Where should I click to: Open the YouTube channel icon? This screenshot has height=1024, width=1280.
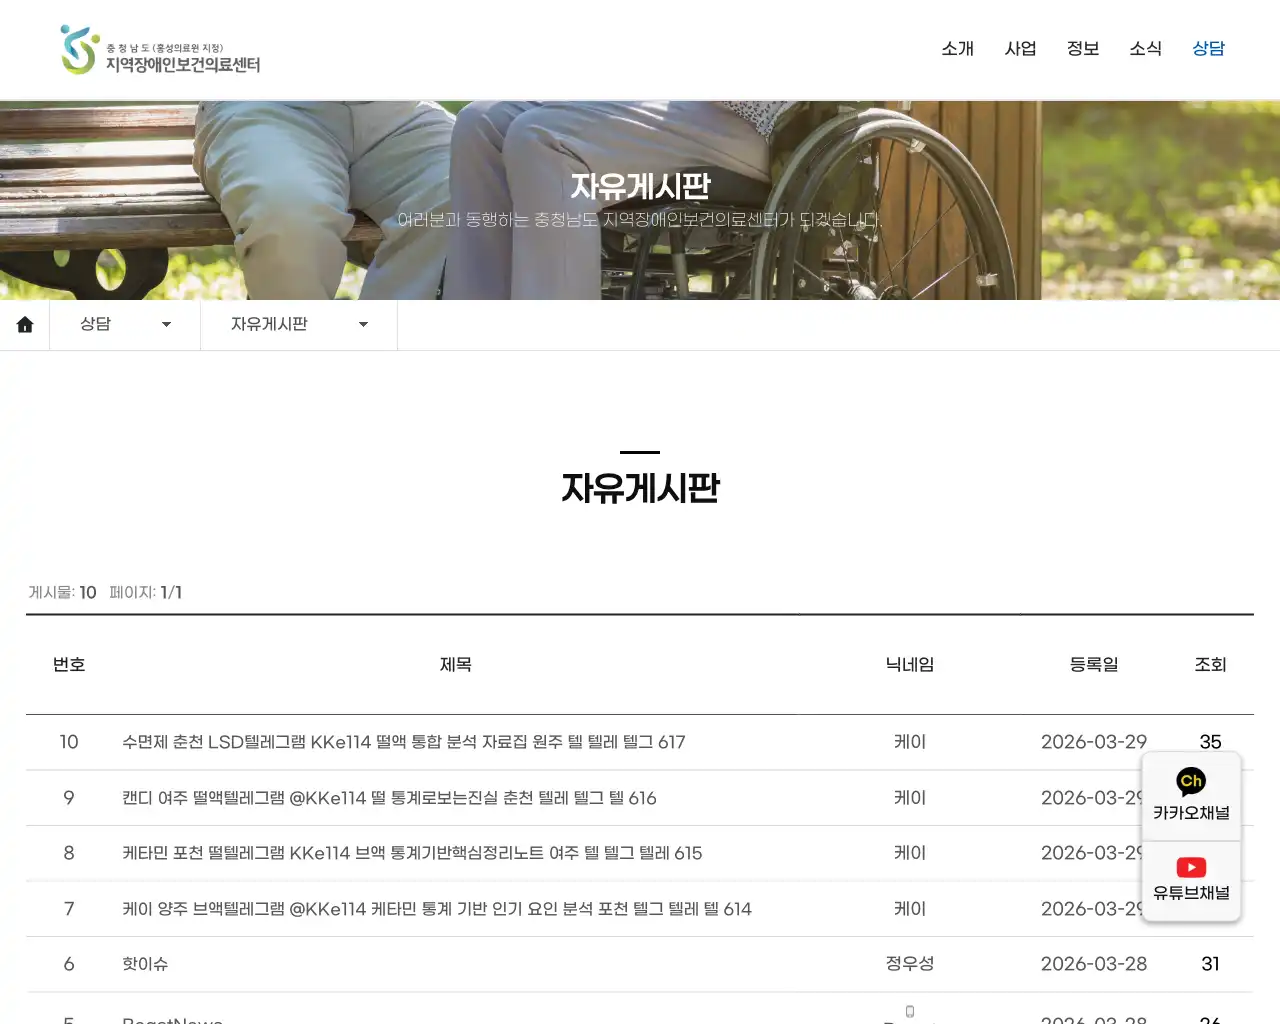point(1191,867)
